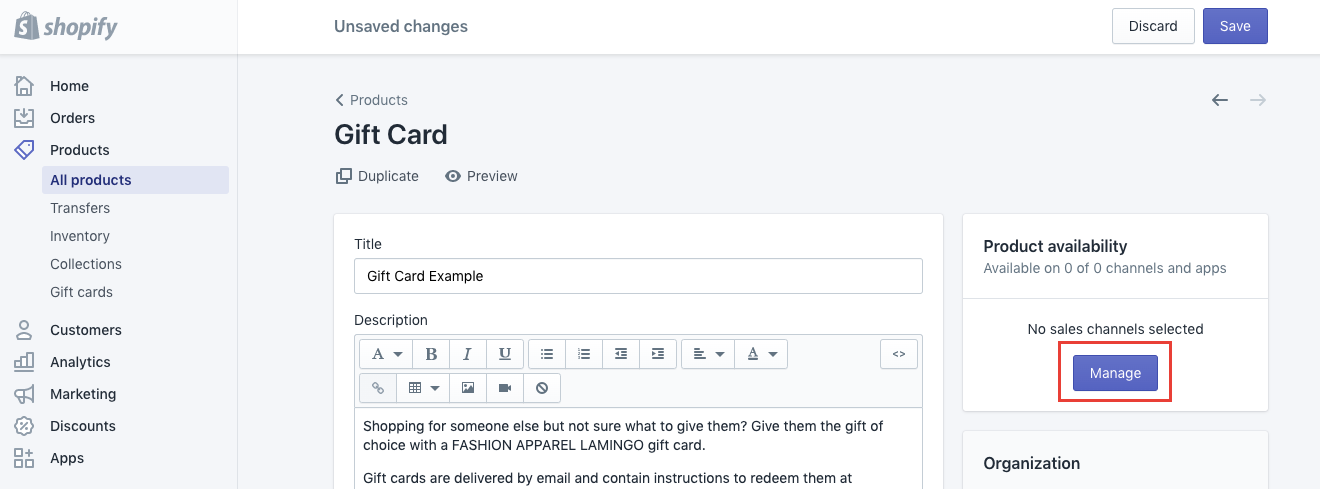Click the insert image icon
Image resolution: width=1320 pixels, height=489 pixels.
pos(468,387)
